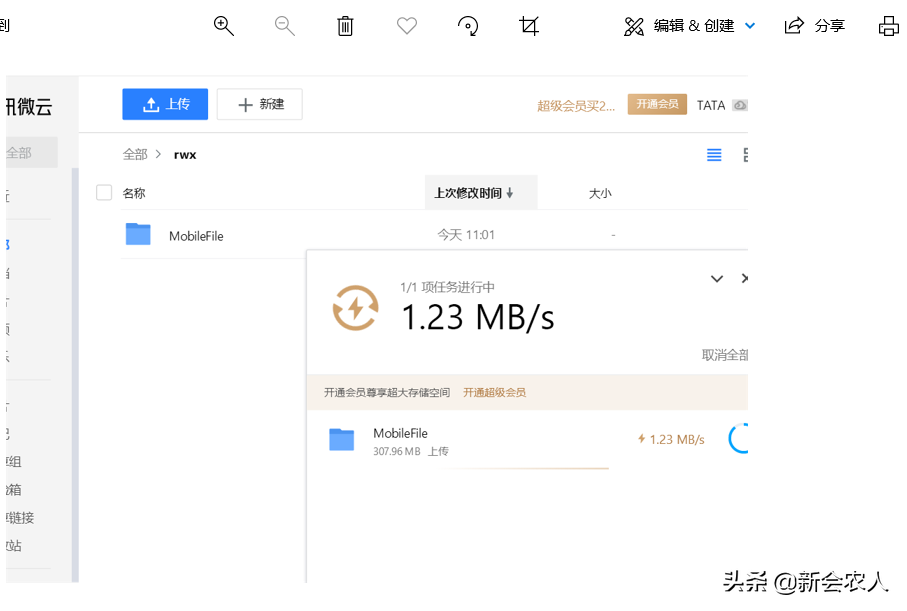The width and height of the screenshot is (907, 611).
Task: Print the image via the printer icon
Action: [x=889, y=25]
